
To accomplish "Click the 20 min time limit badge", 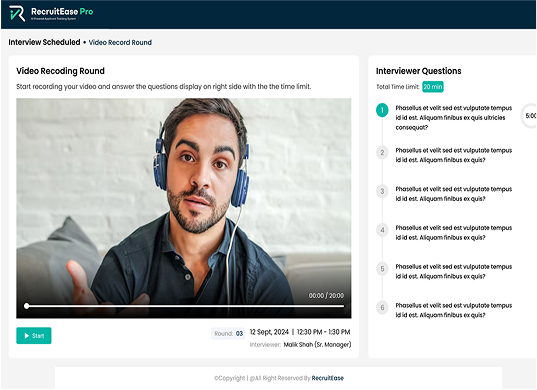I will click(433, 87).
